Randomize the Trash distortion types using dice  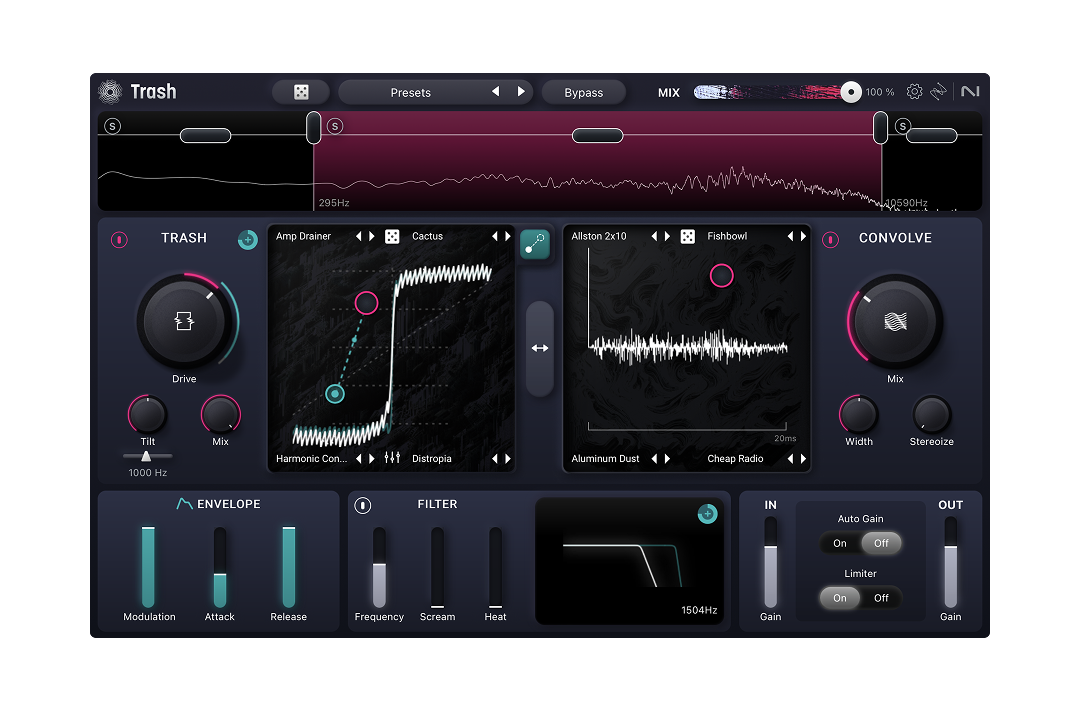(392, 237)
